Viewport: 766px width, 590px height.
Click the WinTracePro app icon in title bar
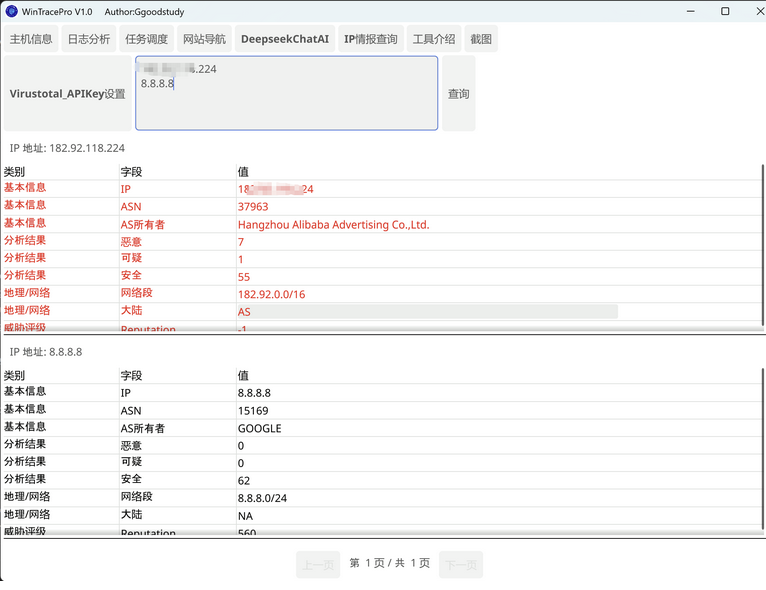point(12,12)
